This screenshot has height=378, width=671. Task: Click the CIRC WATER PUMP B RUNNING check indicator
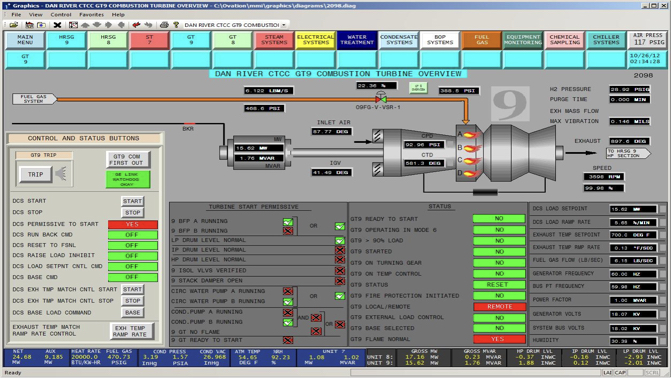[288, 301]
